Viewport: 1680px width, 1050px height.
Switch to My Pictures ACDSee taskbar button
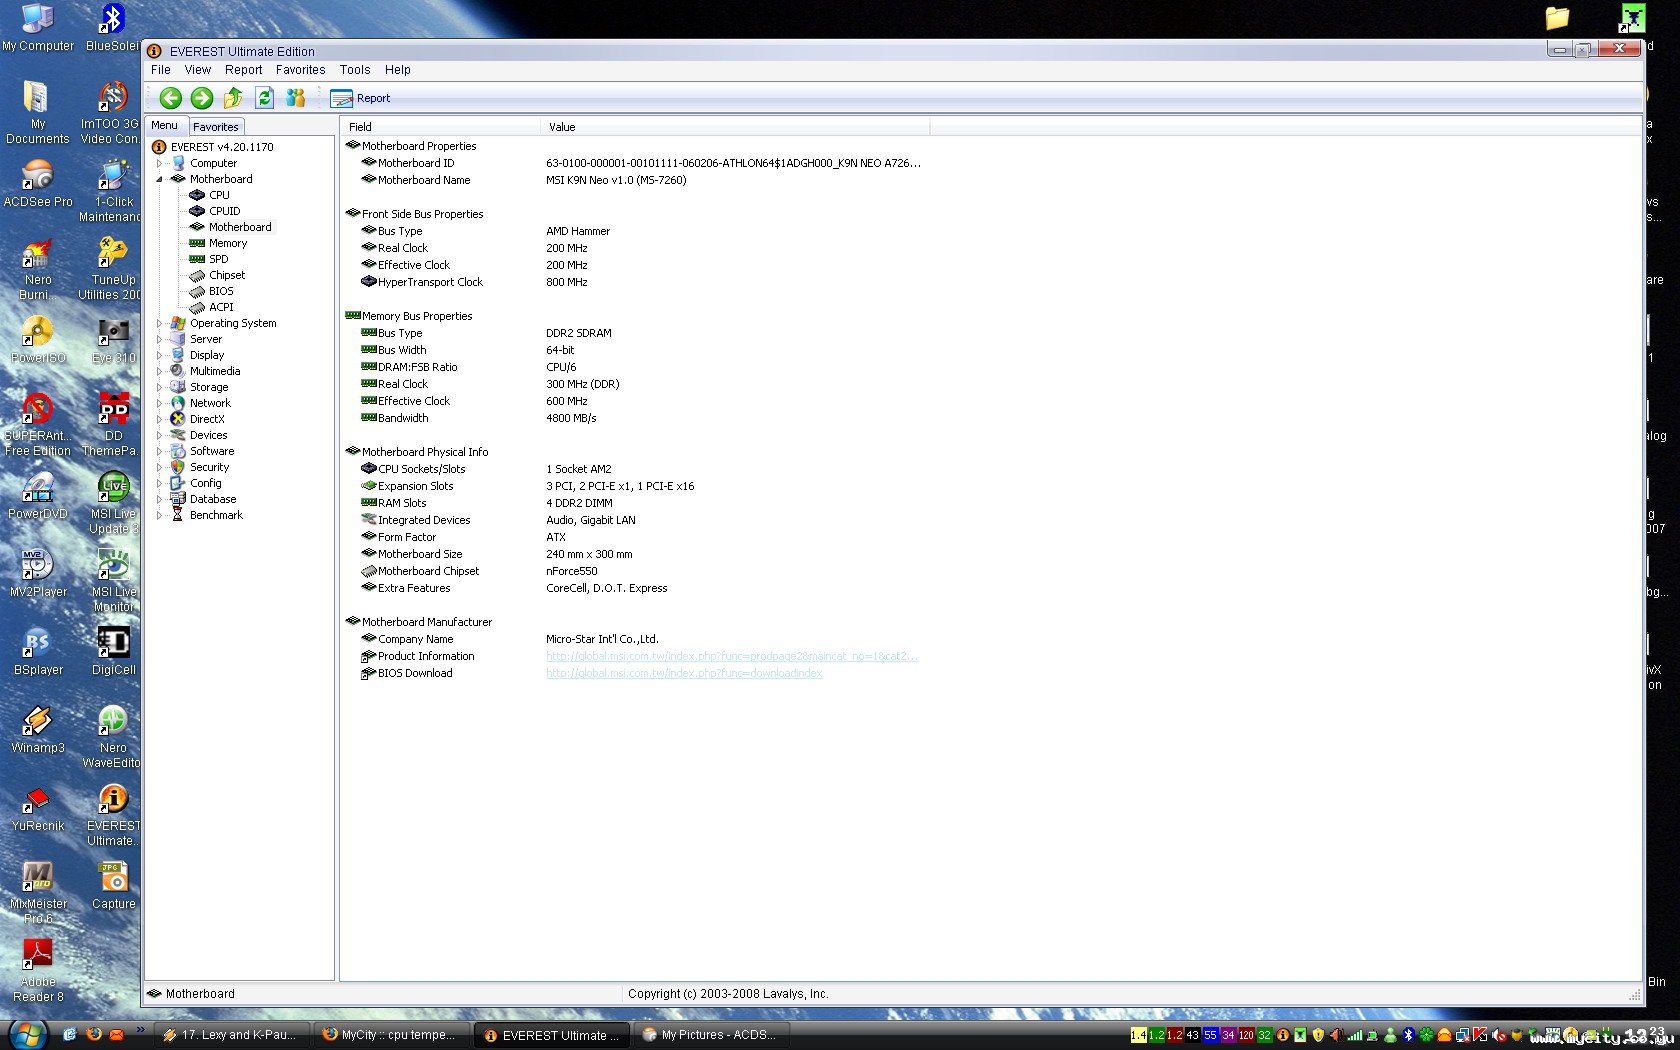[x=711, y=1035]
